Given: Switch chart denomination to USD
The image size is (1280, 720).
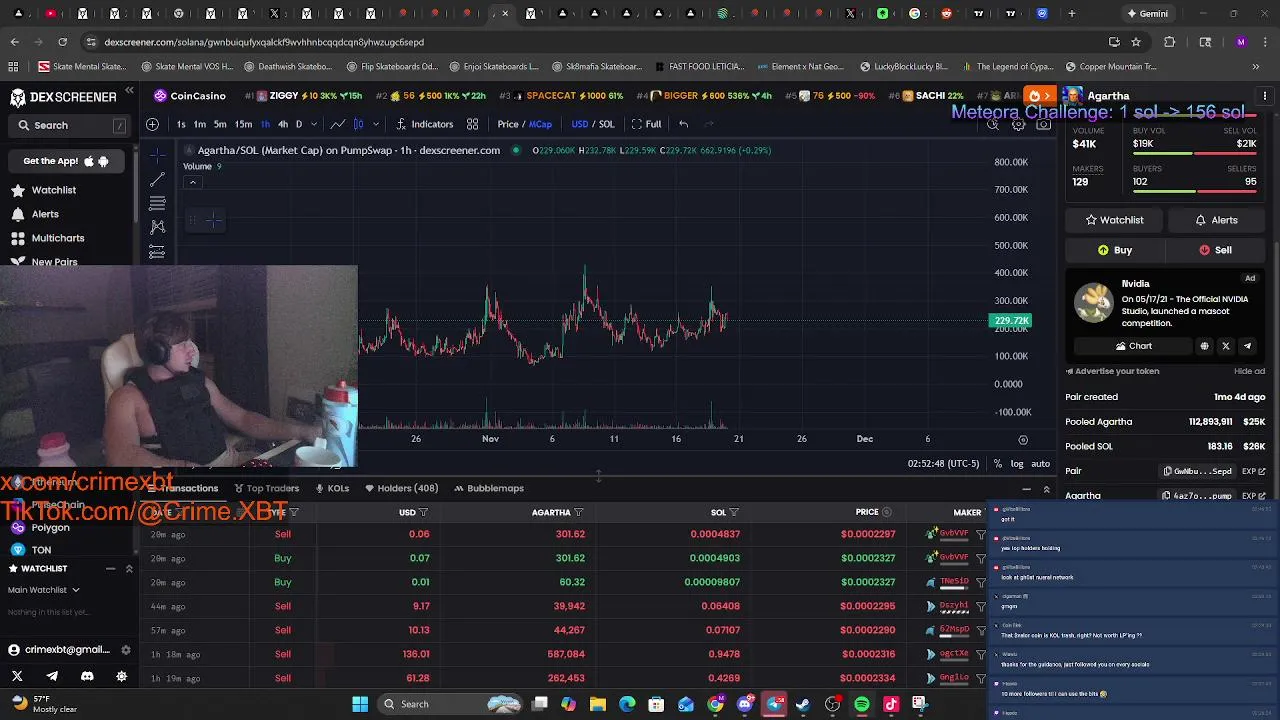Looking at the screenshot, I should pos(580,124).
